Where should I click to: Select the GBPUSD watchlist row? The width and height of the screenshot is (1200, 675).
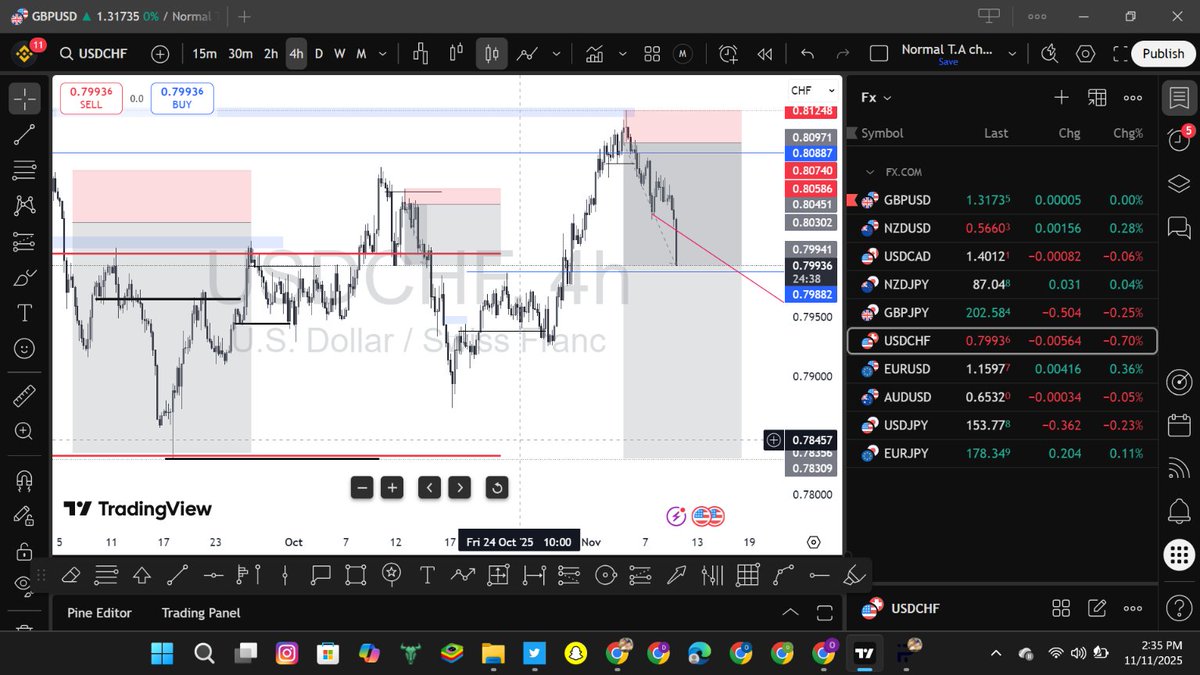[1001, 200]
